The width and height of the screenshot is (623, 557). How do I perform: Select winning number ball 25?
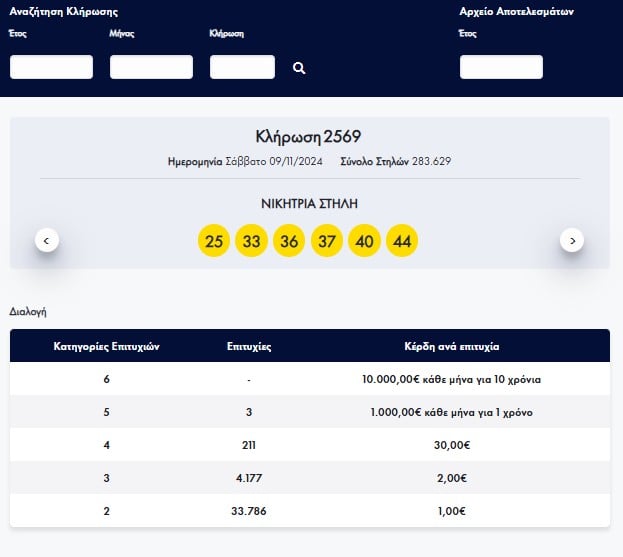pyautogui.click(x=214, y=241)
